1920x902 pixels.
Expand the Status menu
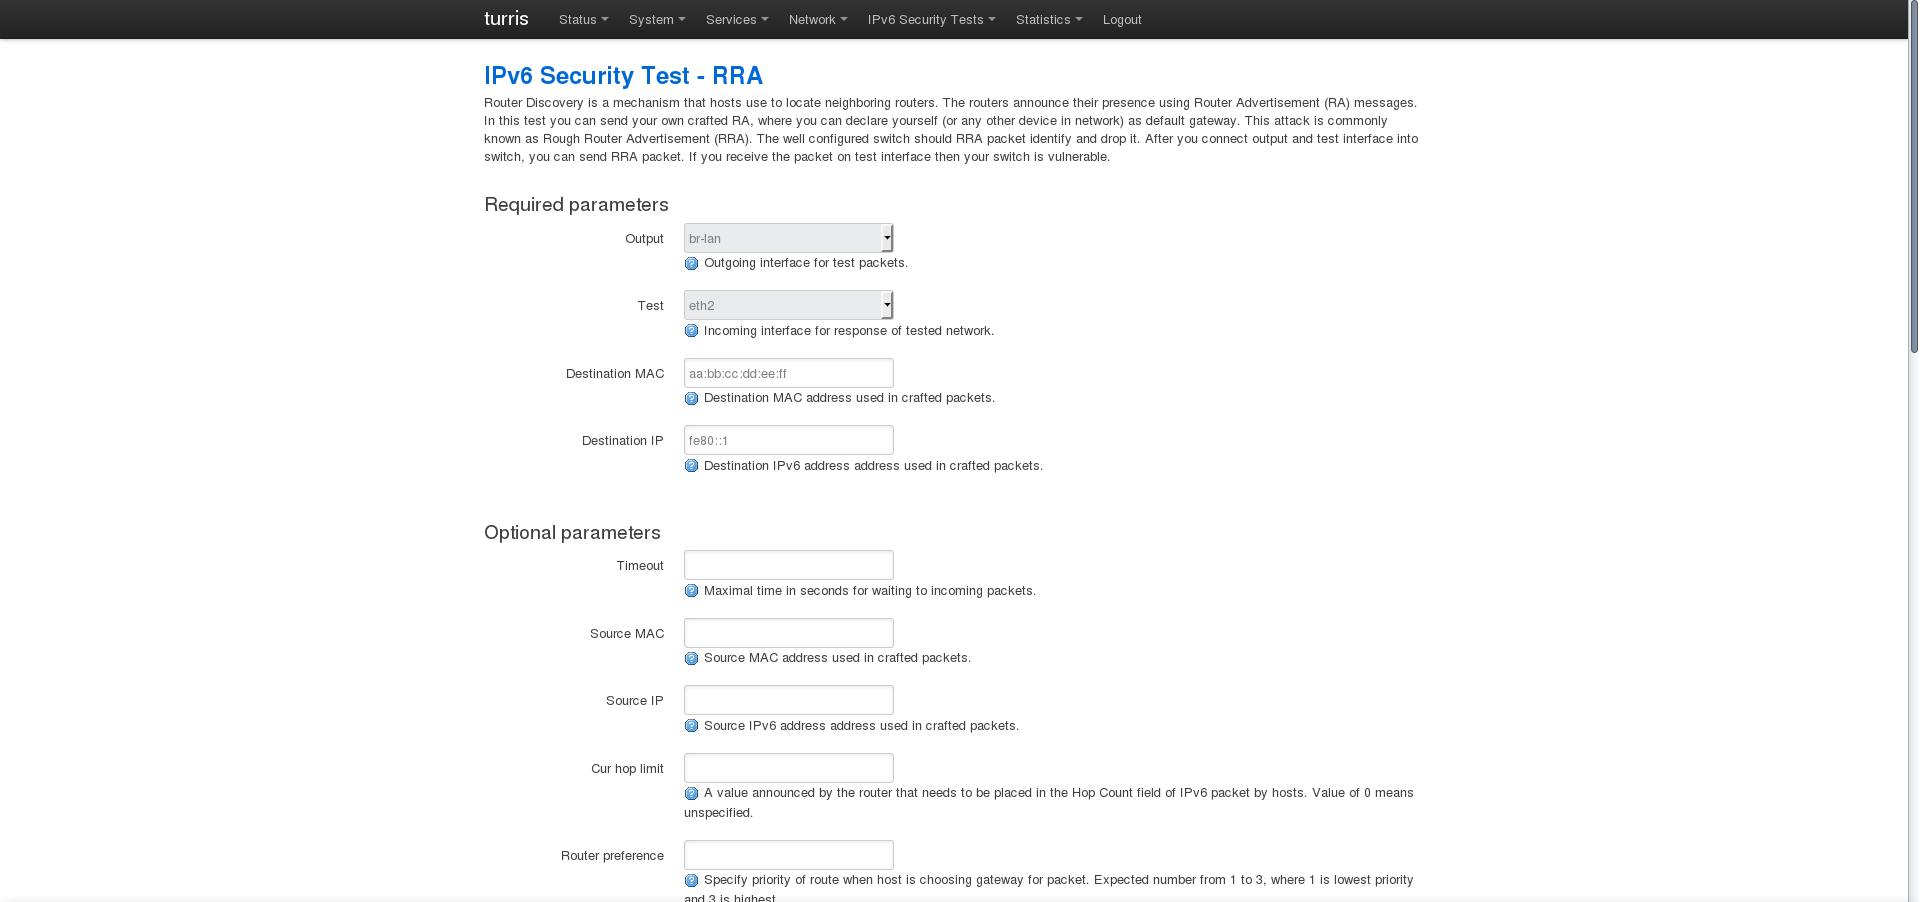tap(583, 20)
